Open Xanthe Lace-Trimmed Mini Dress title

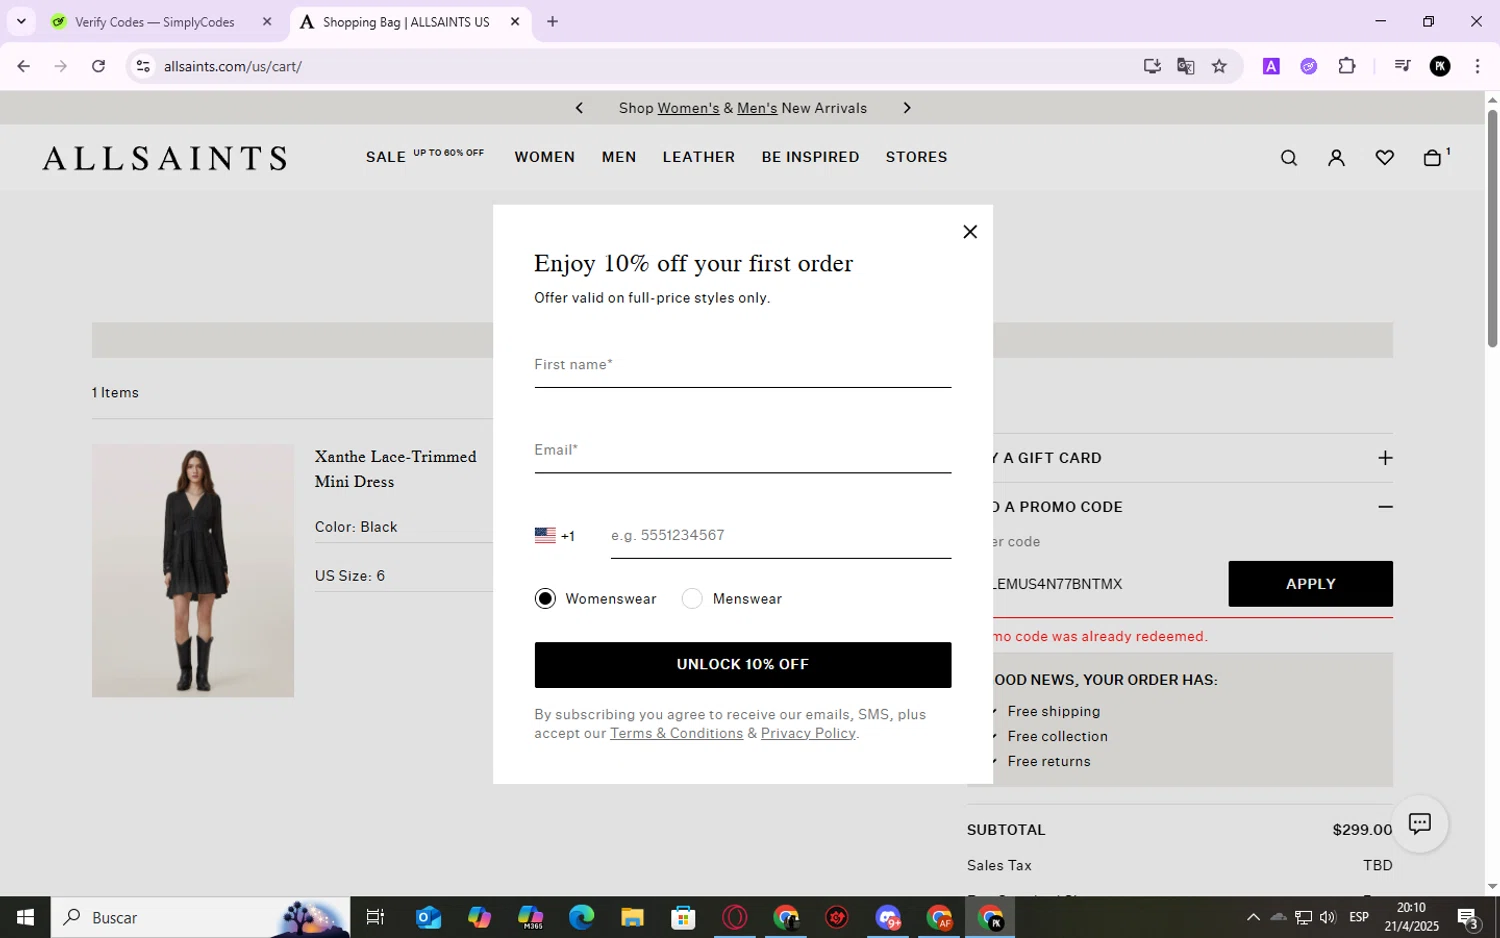[x=396, y=469]
